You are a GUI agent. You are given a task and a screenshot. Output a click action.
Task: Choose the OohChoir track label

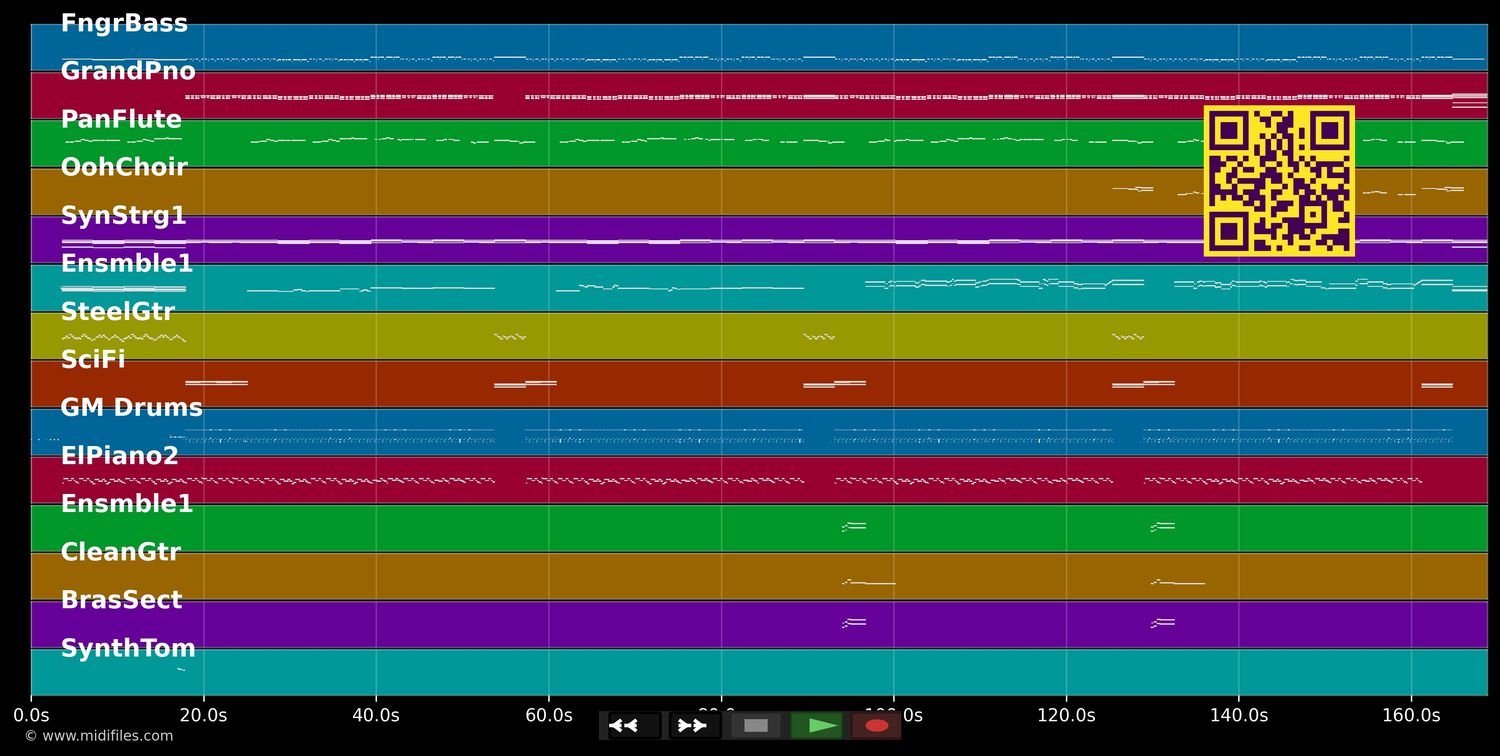(x=124, y=168)
